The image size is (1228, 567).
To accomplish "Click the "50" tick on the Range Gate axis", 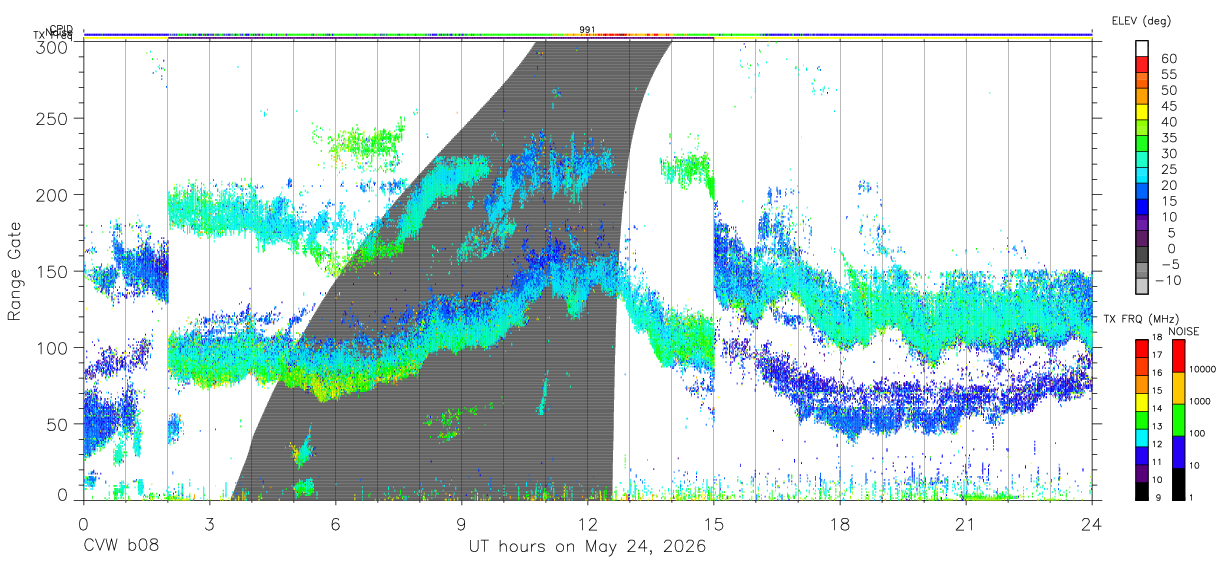I will click(x=56, y=424).
